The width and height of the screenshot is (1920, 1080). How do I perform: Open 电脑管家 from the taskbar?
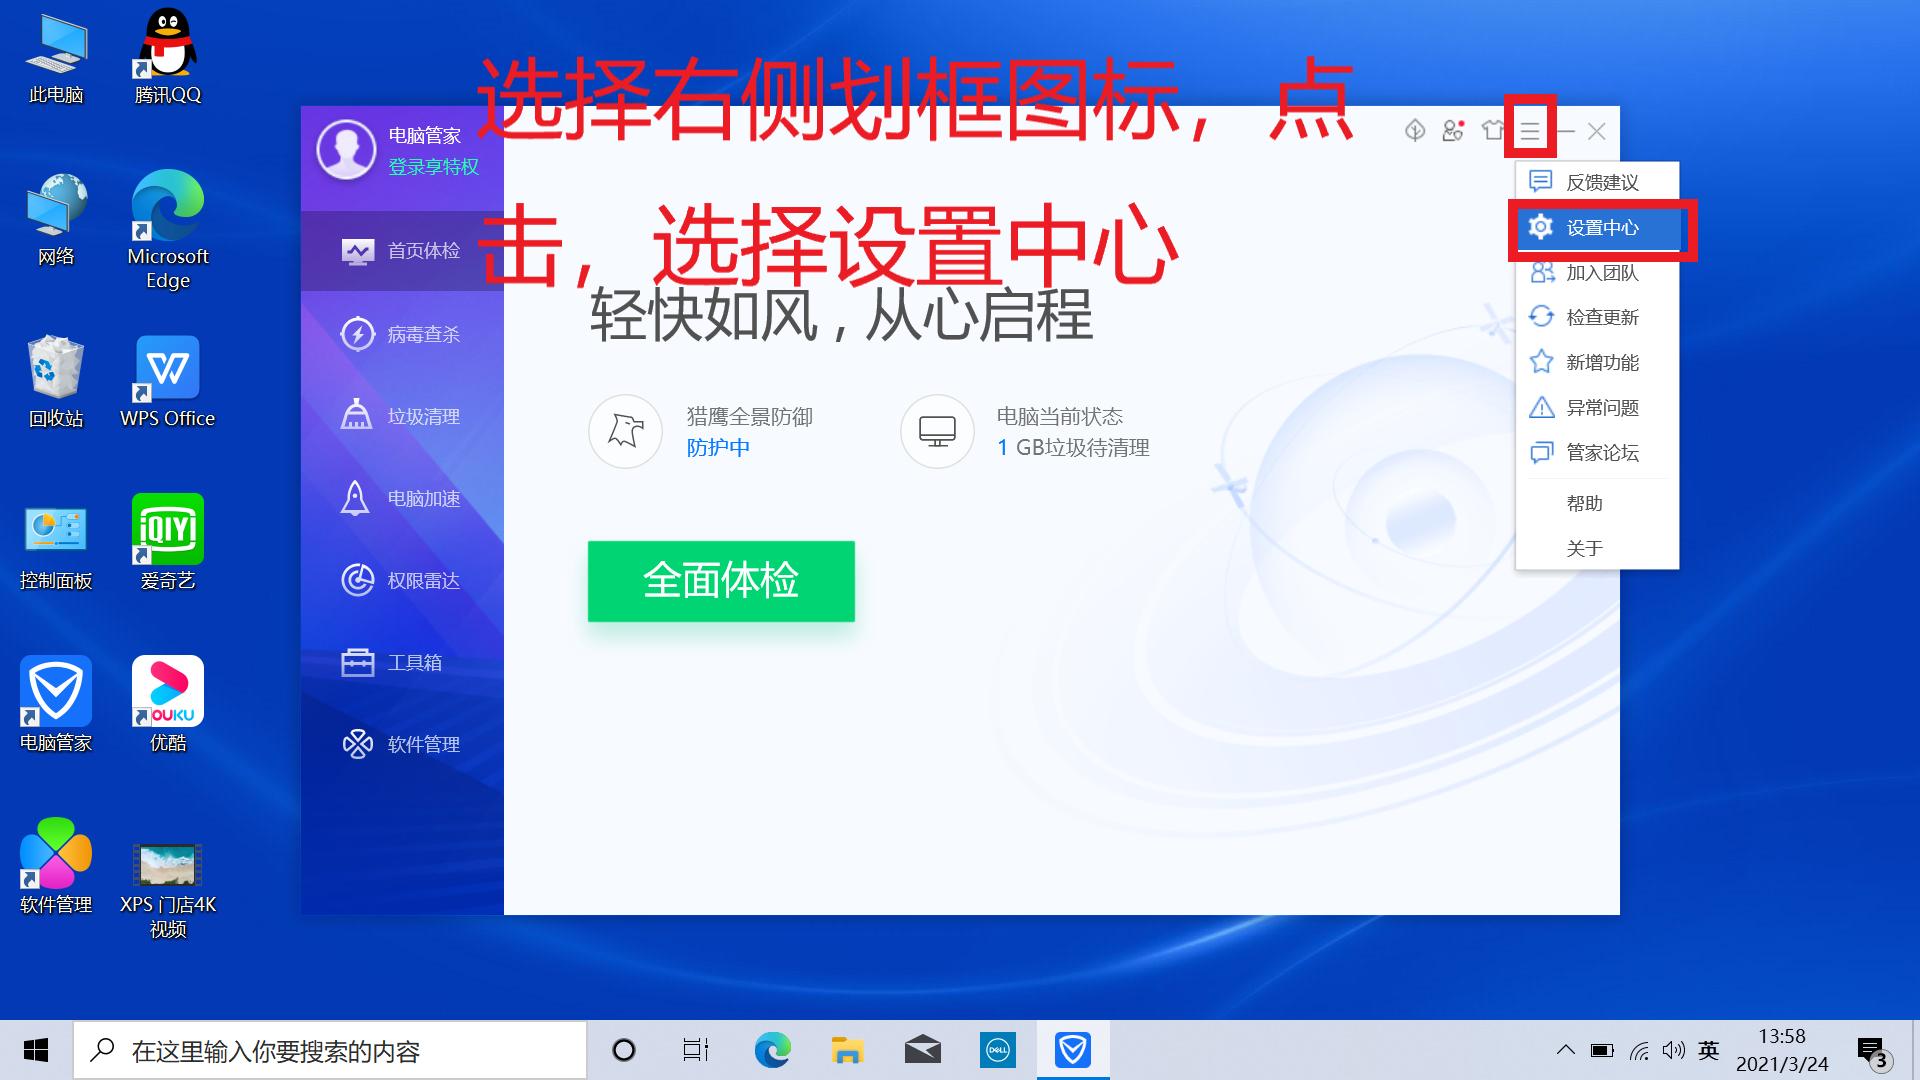(1072, 1049)
